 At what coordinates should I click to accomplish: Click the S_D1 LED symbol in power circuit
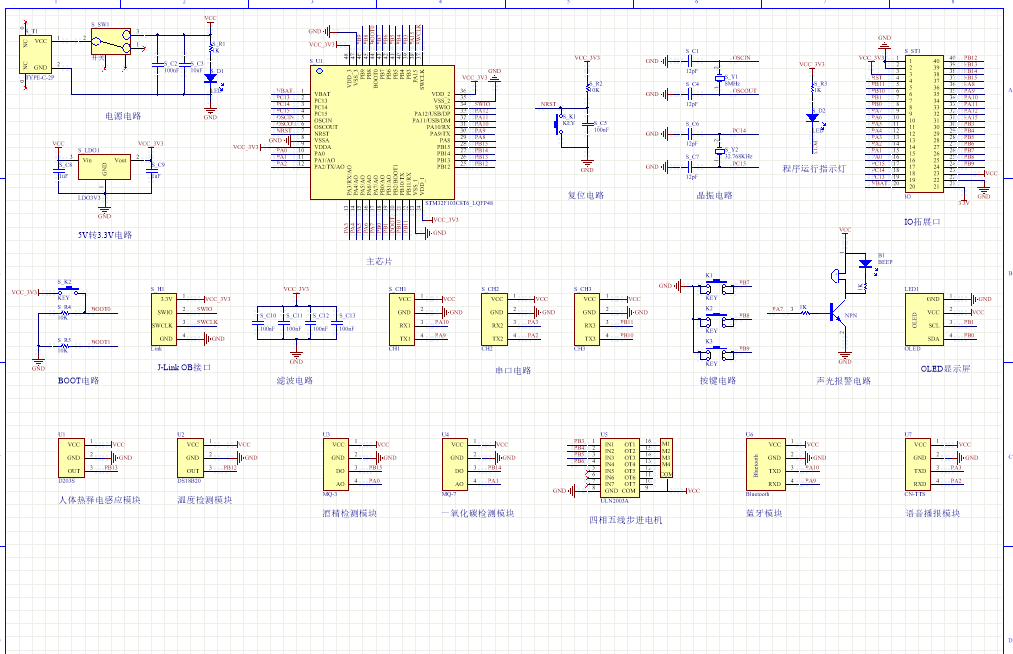210,76
